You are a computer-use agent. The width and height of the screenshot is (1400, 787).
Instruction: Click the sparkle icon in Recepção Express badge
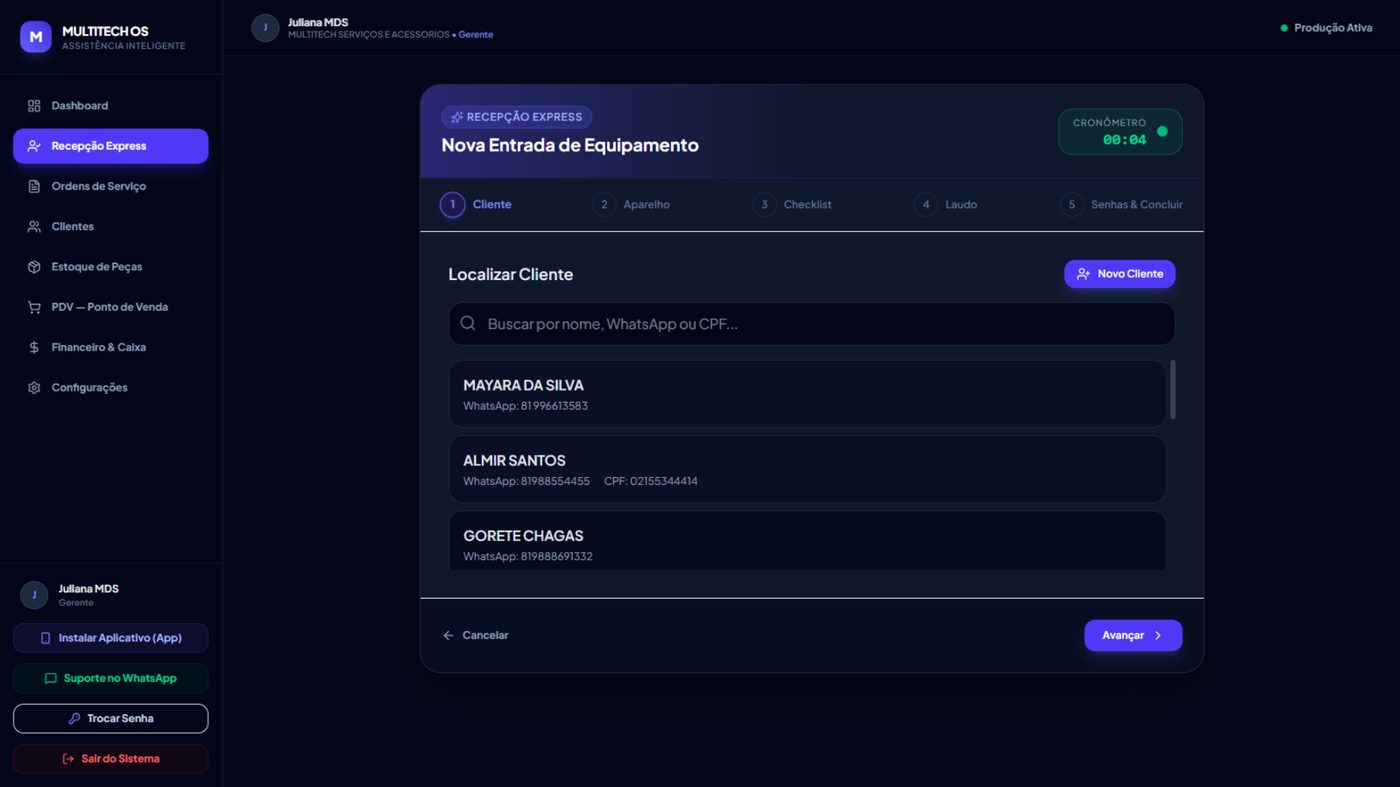[457, 117]
